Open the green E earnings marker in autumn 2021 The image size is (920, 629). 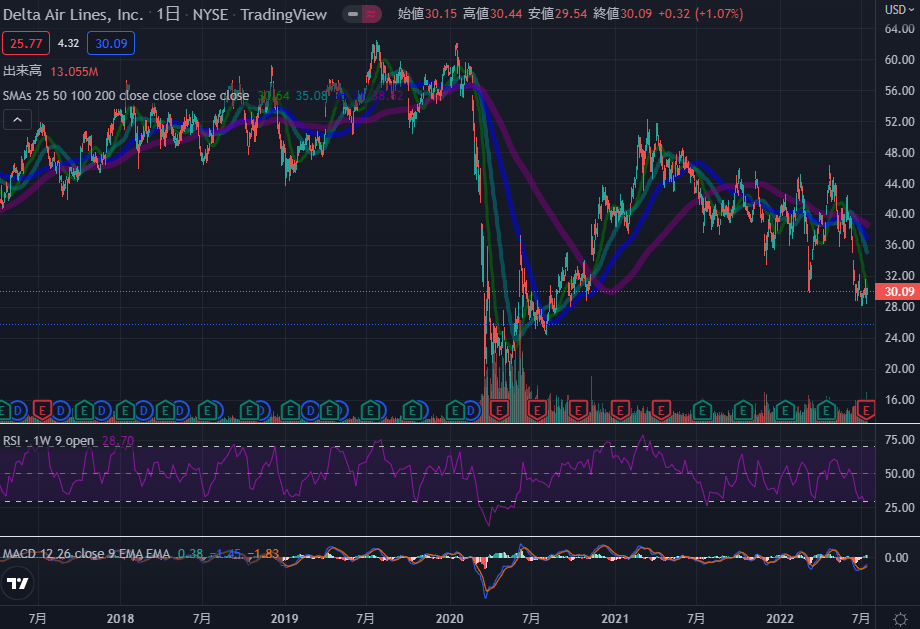[743, 410]
